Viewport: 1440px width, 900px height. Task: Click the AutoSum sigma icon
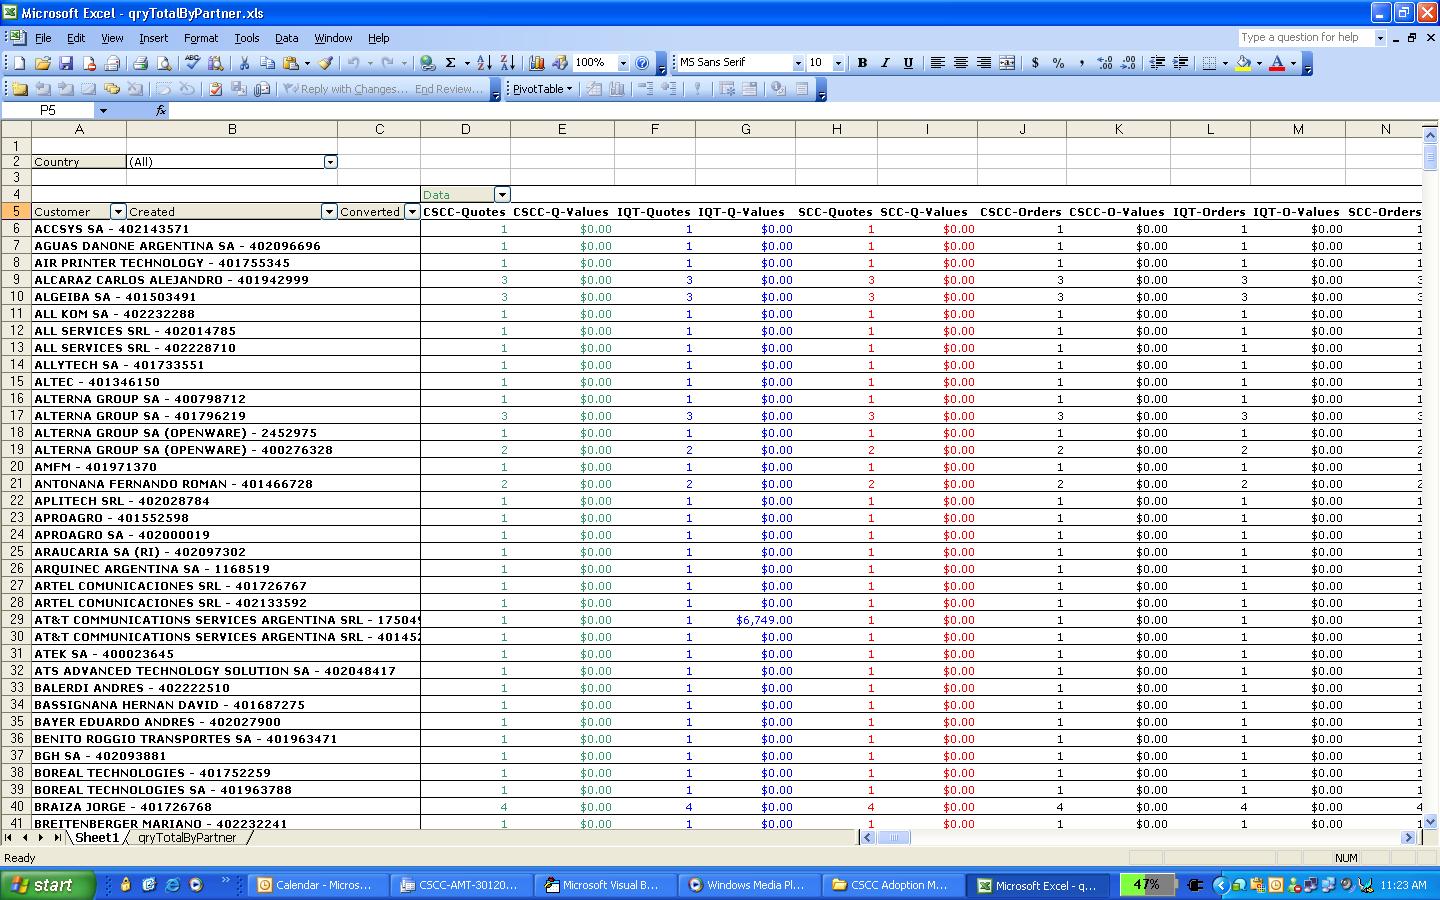click(x=450, y=63)
